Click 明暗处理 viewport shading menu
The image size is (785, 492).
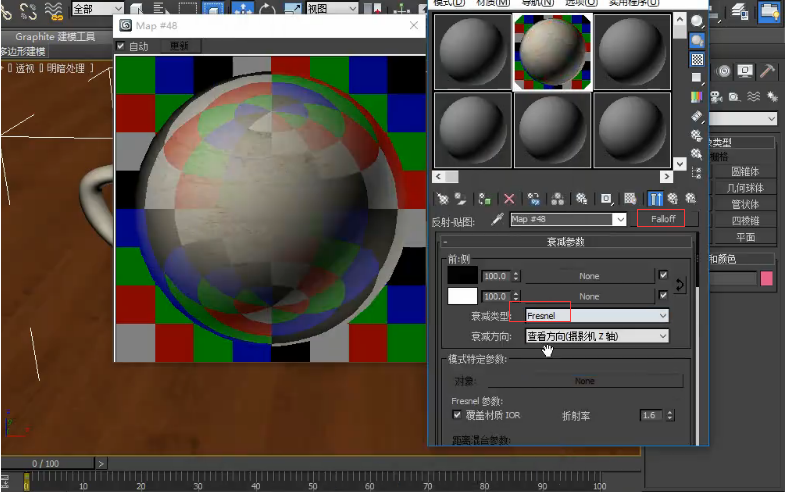point(66,68)
